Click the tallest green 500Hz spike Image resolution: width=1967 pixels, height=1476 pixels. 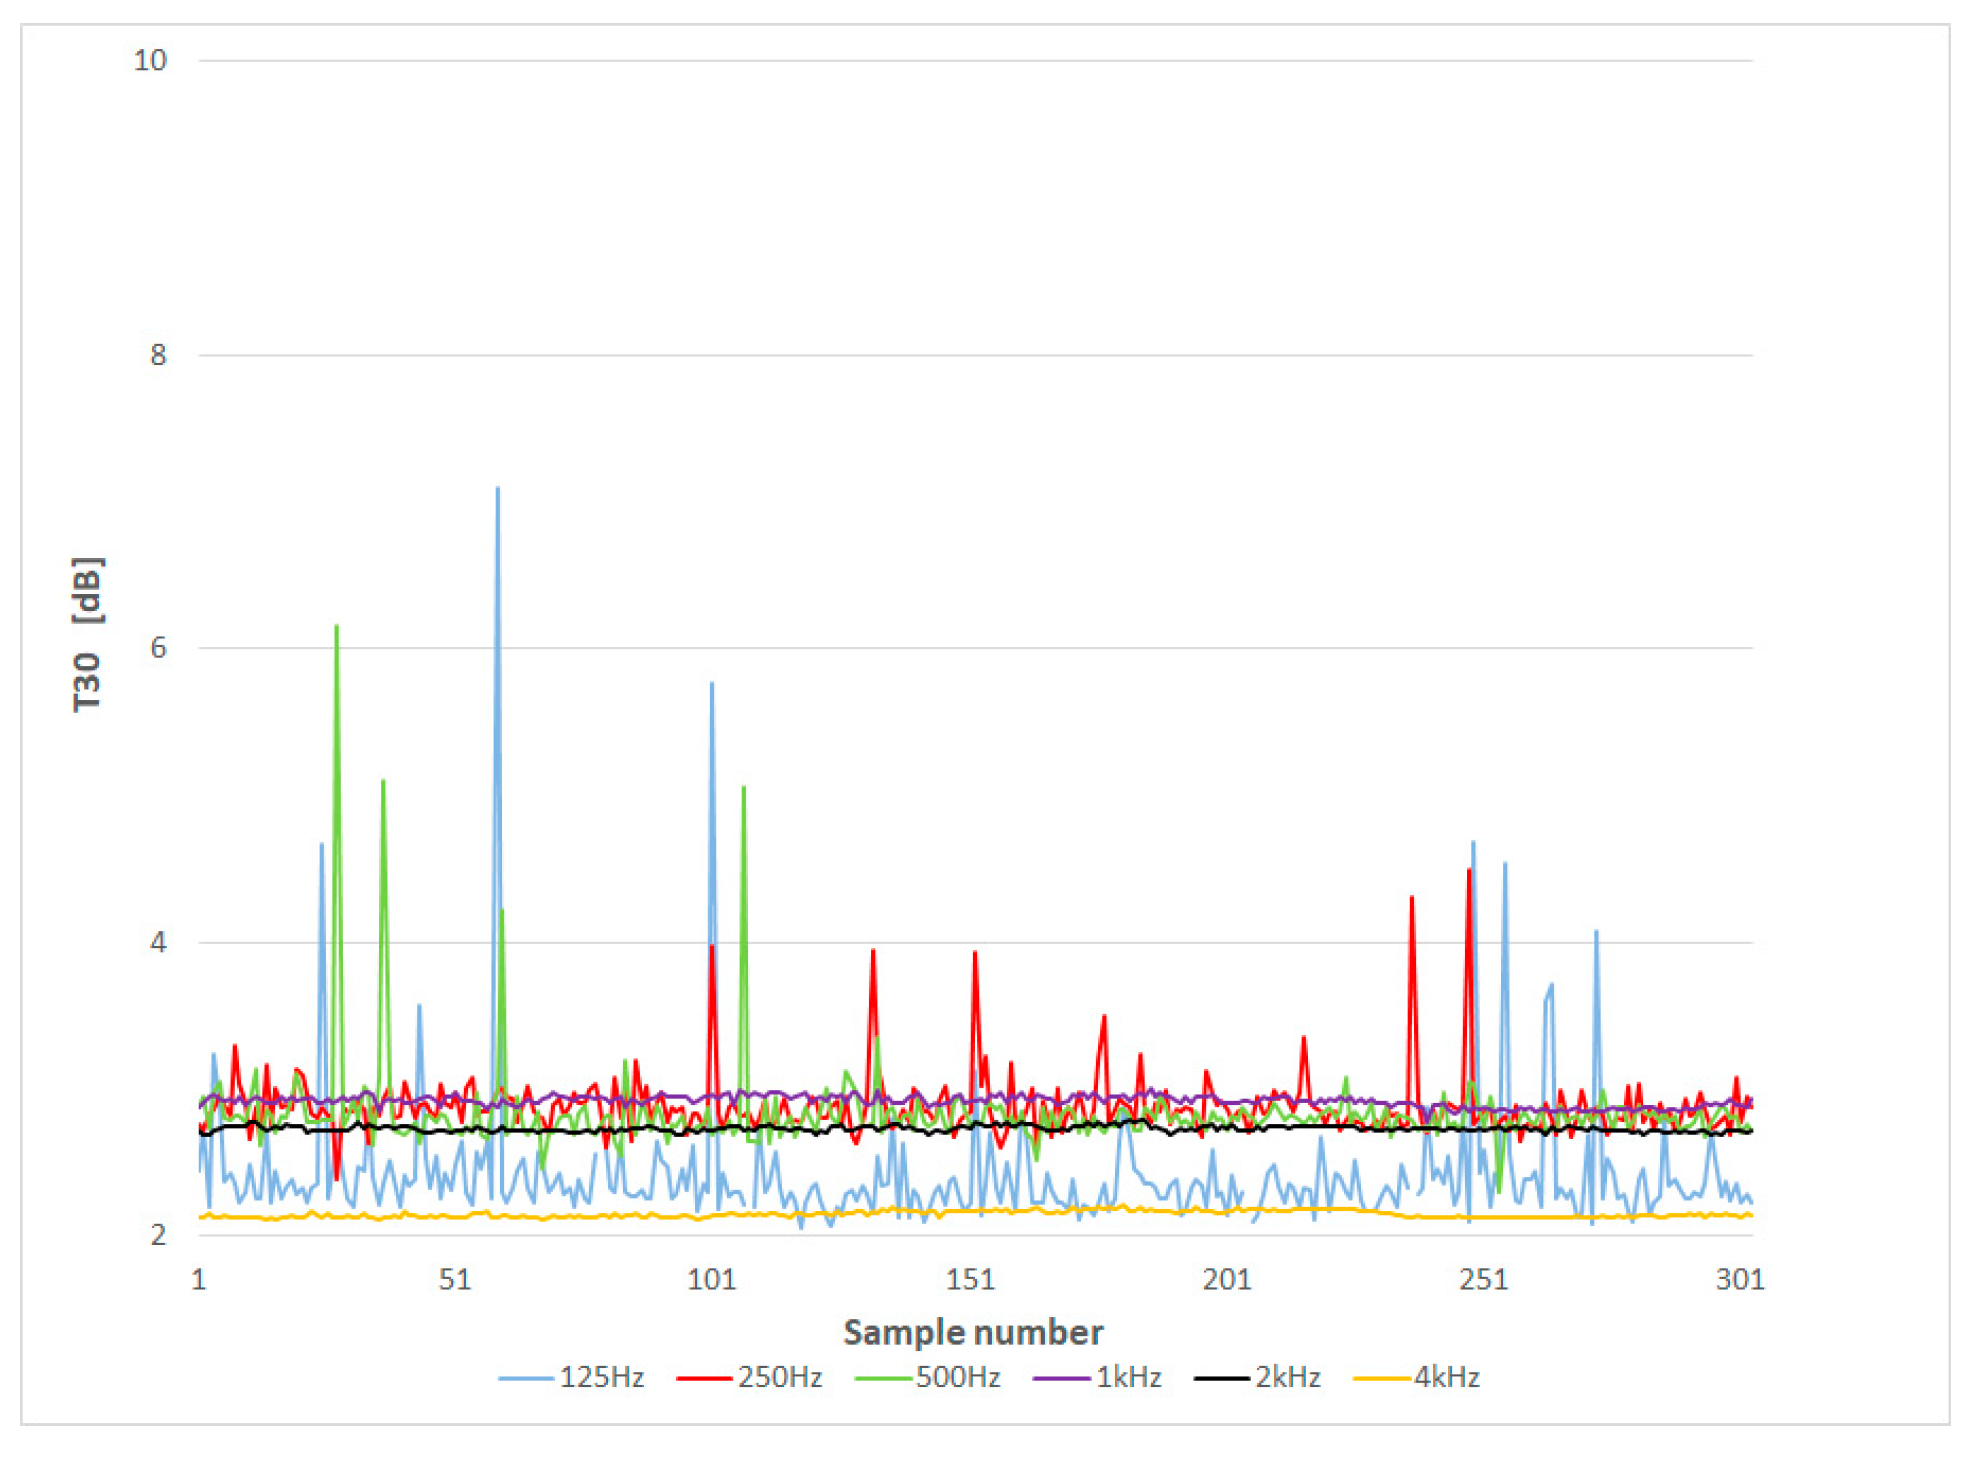coord(336,630)
